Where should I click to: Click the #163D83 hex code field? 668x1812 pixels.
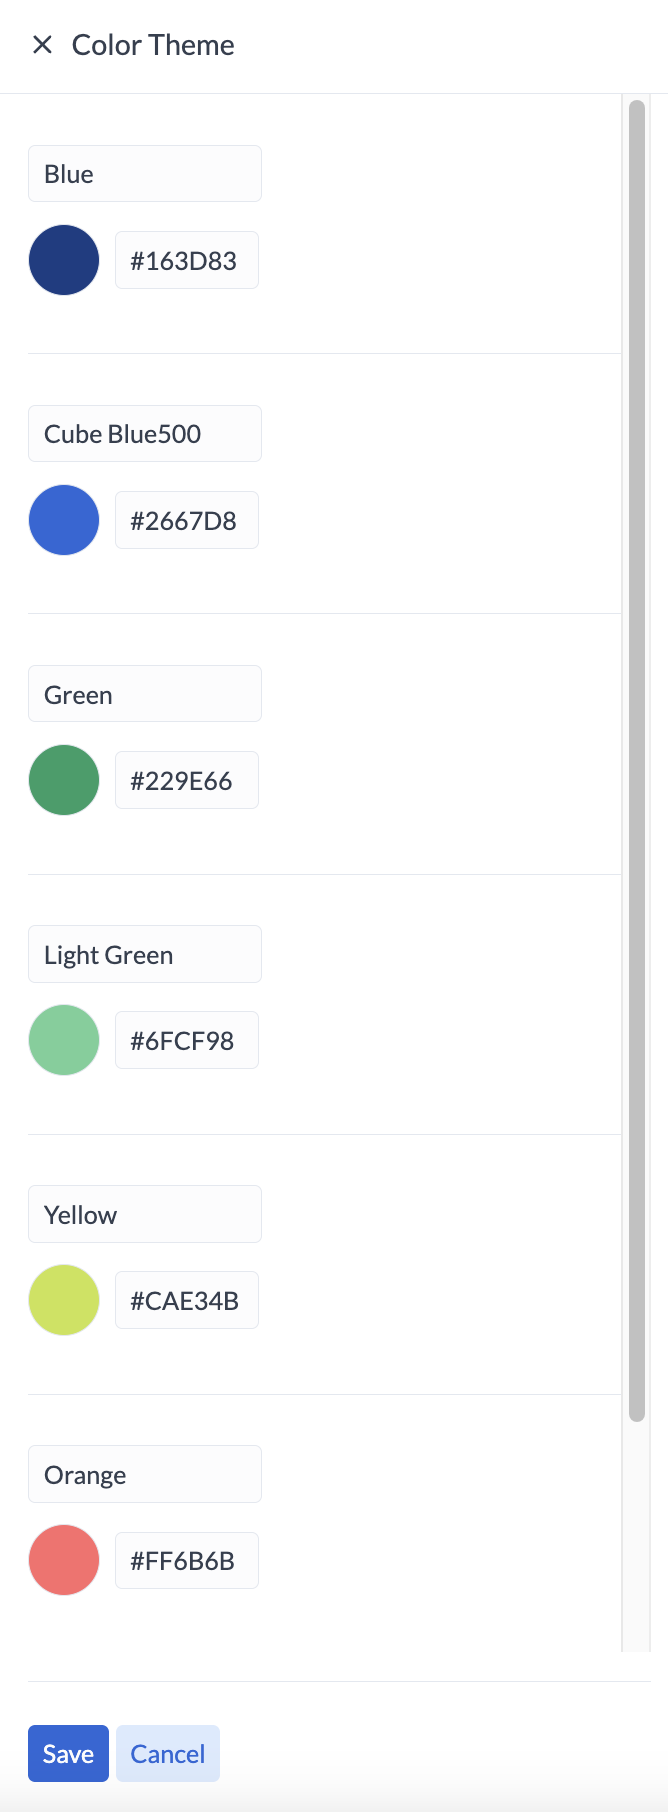(187, 260)
